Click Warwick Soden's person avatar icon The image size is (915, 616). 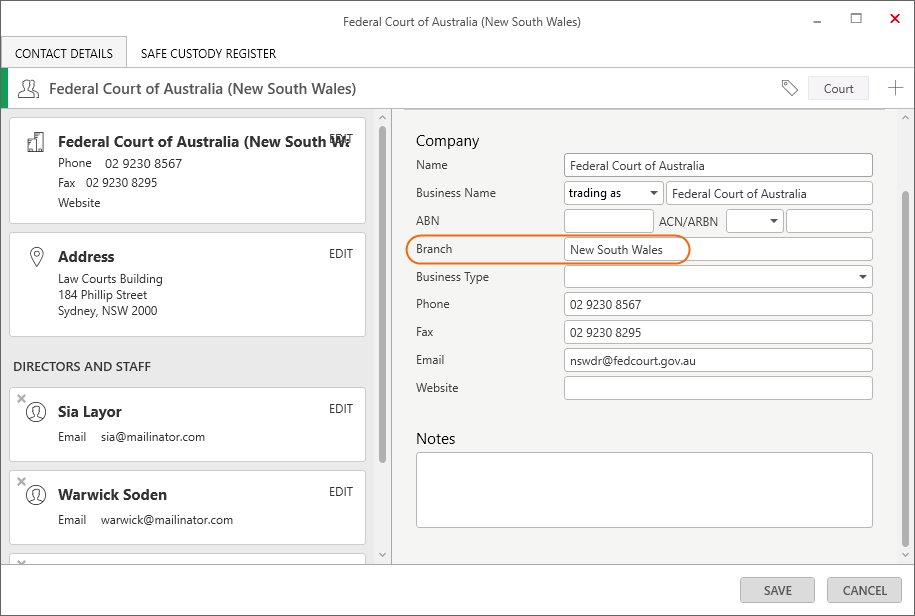(36, 495)
